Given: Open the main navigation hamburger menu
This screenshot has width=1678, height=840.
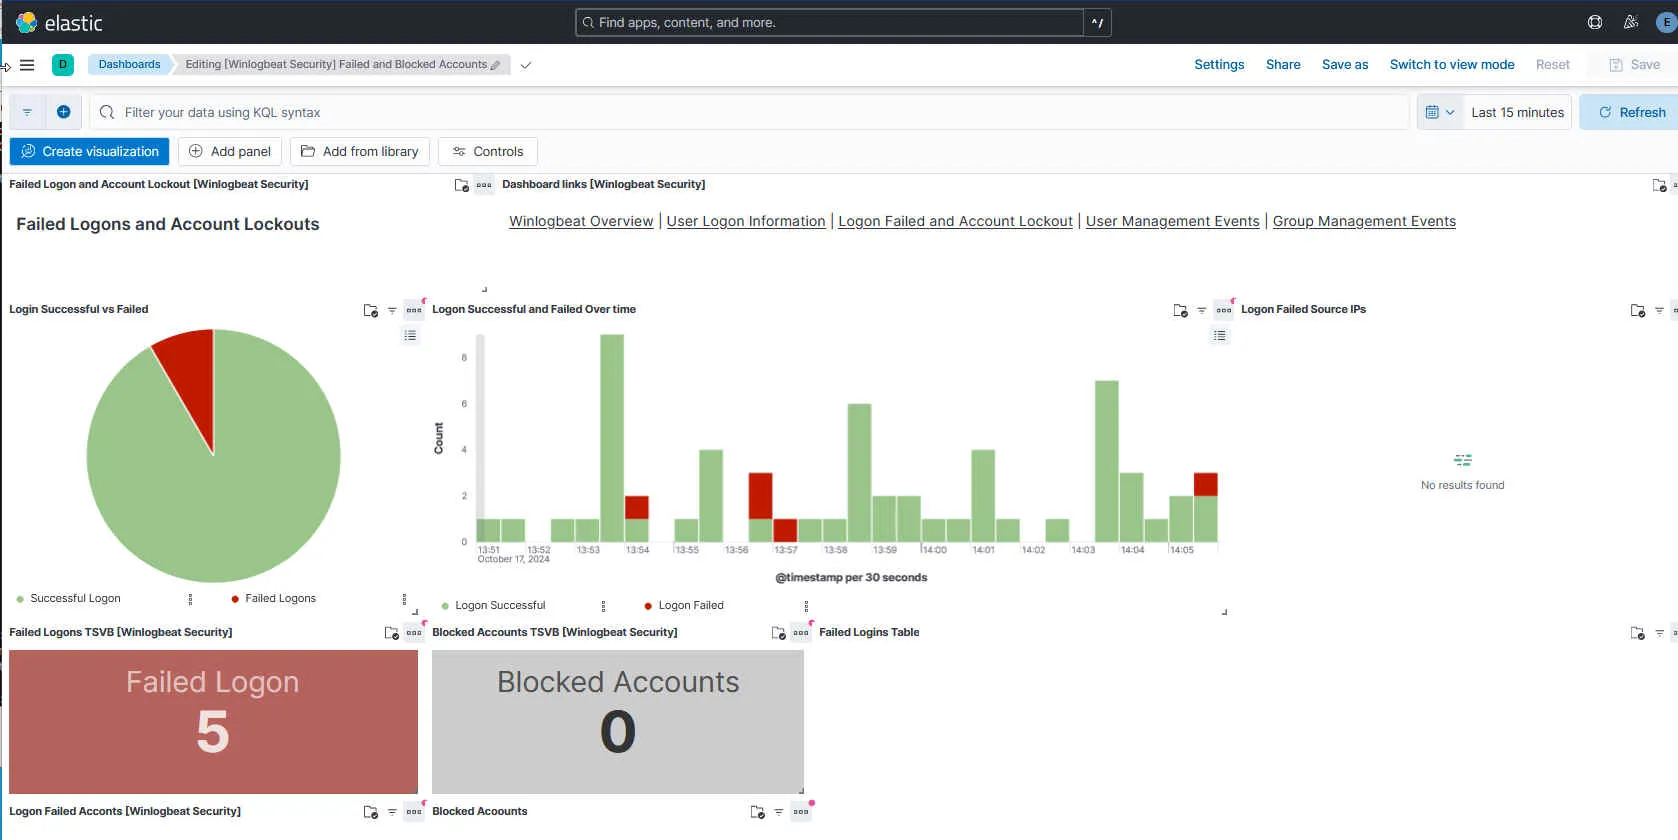Looking at the screenshot, I should click(27, 65).
